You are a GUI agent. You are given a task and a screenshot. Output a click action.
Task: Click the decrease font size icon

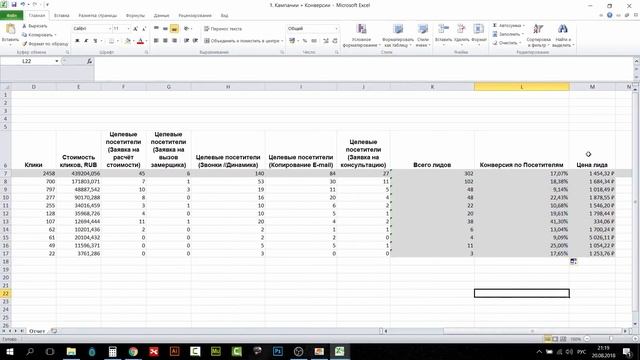(x=144, y=29)
